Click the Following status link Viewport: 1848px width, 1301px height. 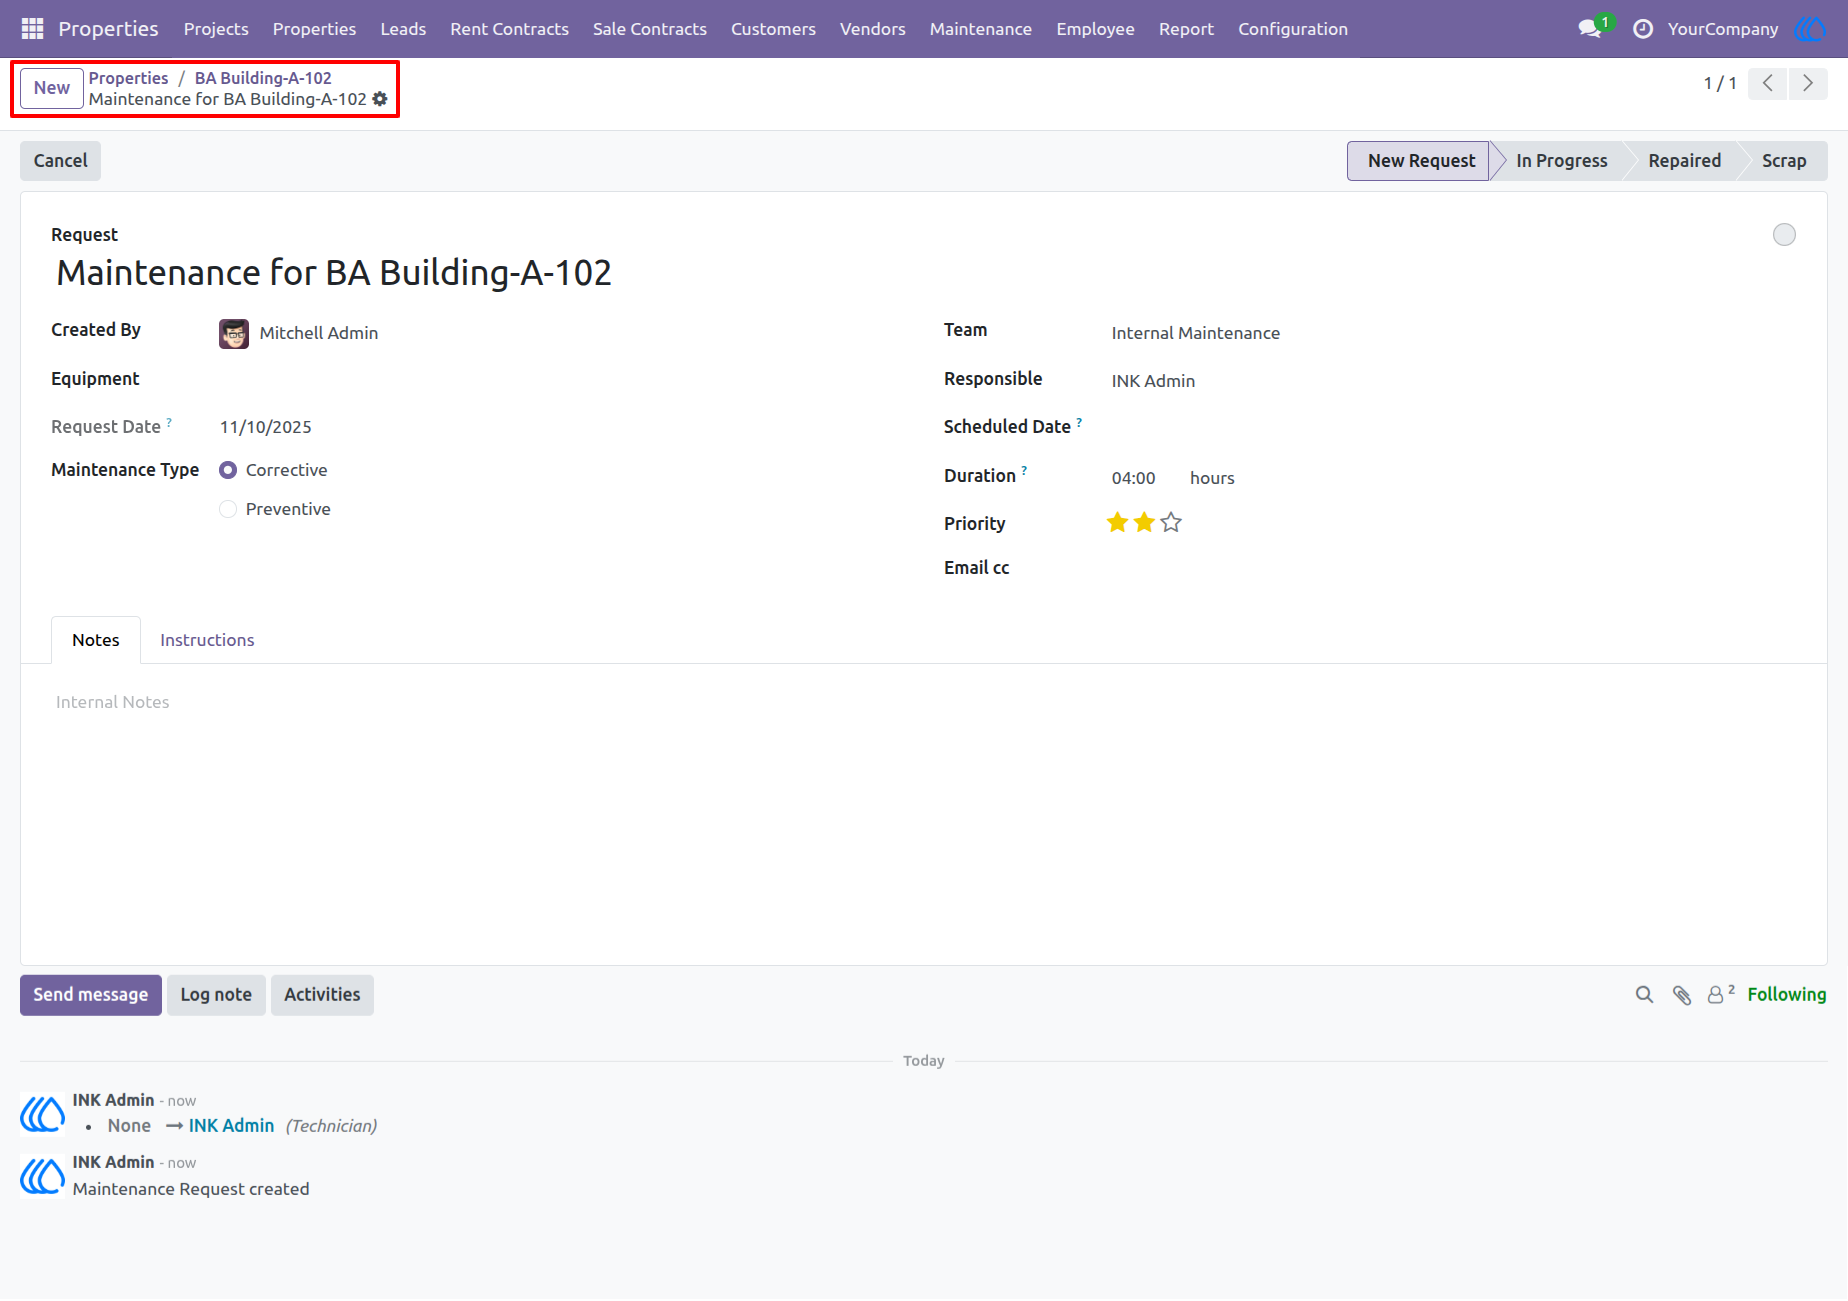1786,995
